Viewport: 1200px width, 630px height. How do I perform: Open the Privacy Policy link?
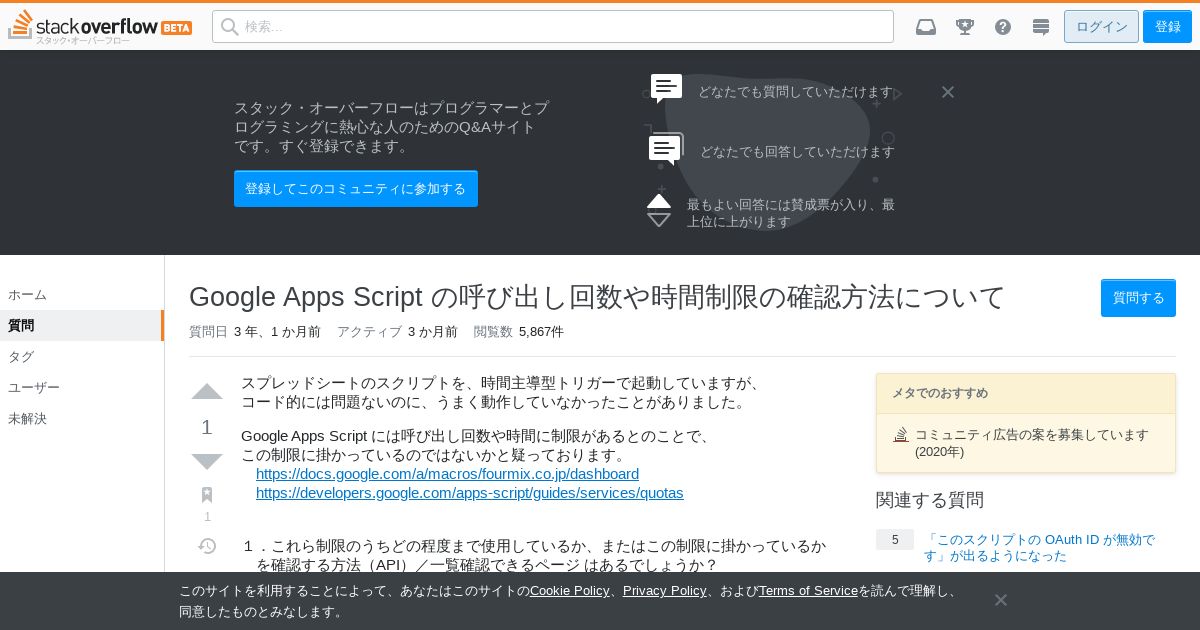[665, 591]
